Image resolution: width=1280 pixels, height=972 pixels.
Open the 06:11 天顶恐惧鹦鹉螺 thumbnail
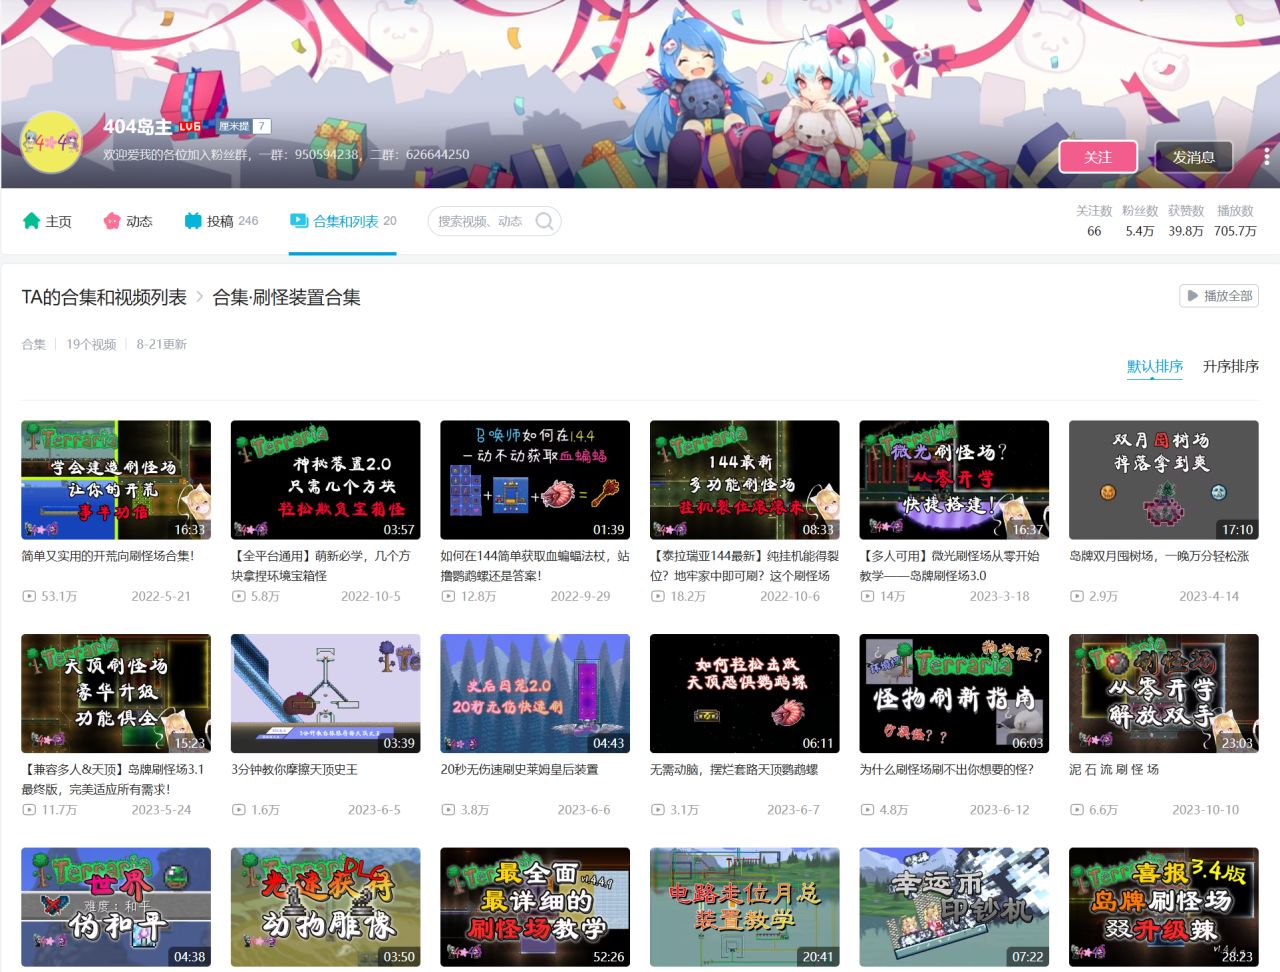point(745,693)
